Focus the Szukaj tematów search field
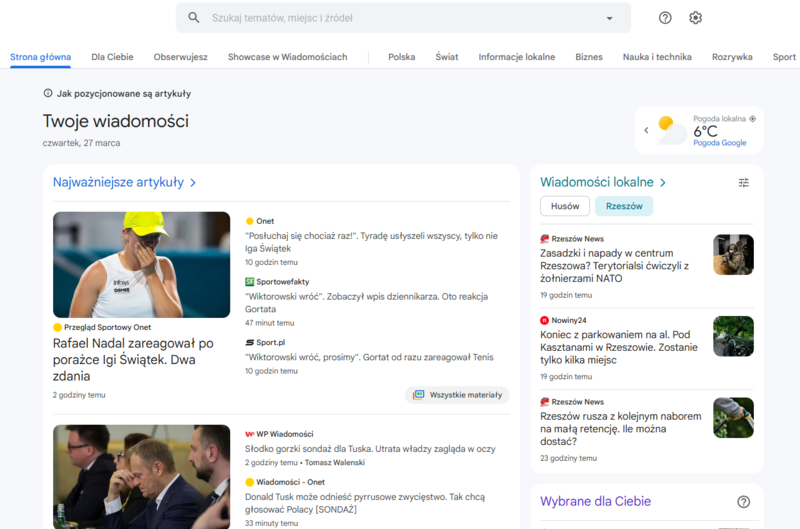This screenshot has height=529, width=800. [400, 18]
